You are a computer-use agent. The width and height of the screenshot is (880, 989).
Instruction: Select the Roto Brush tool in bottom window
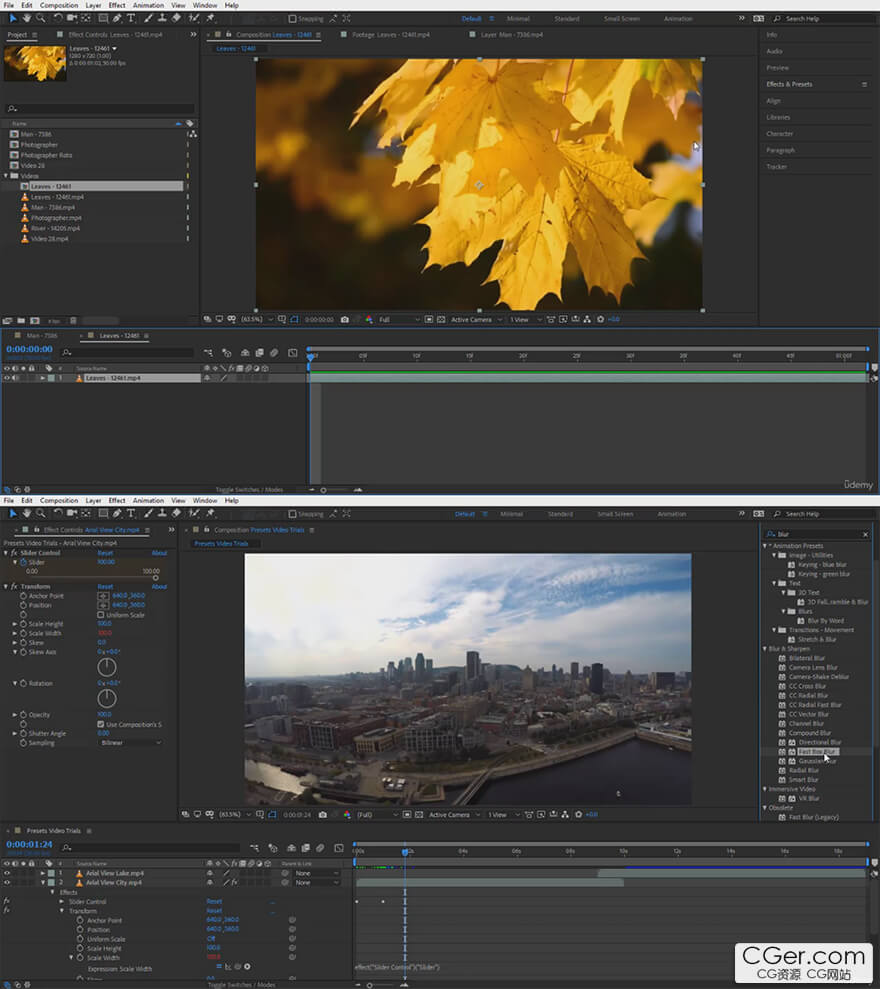pos(194,513)
